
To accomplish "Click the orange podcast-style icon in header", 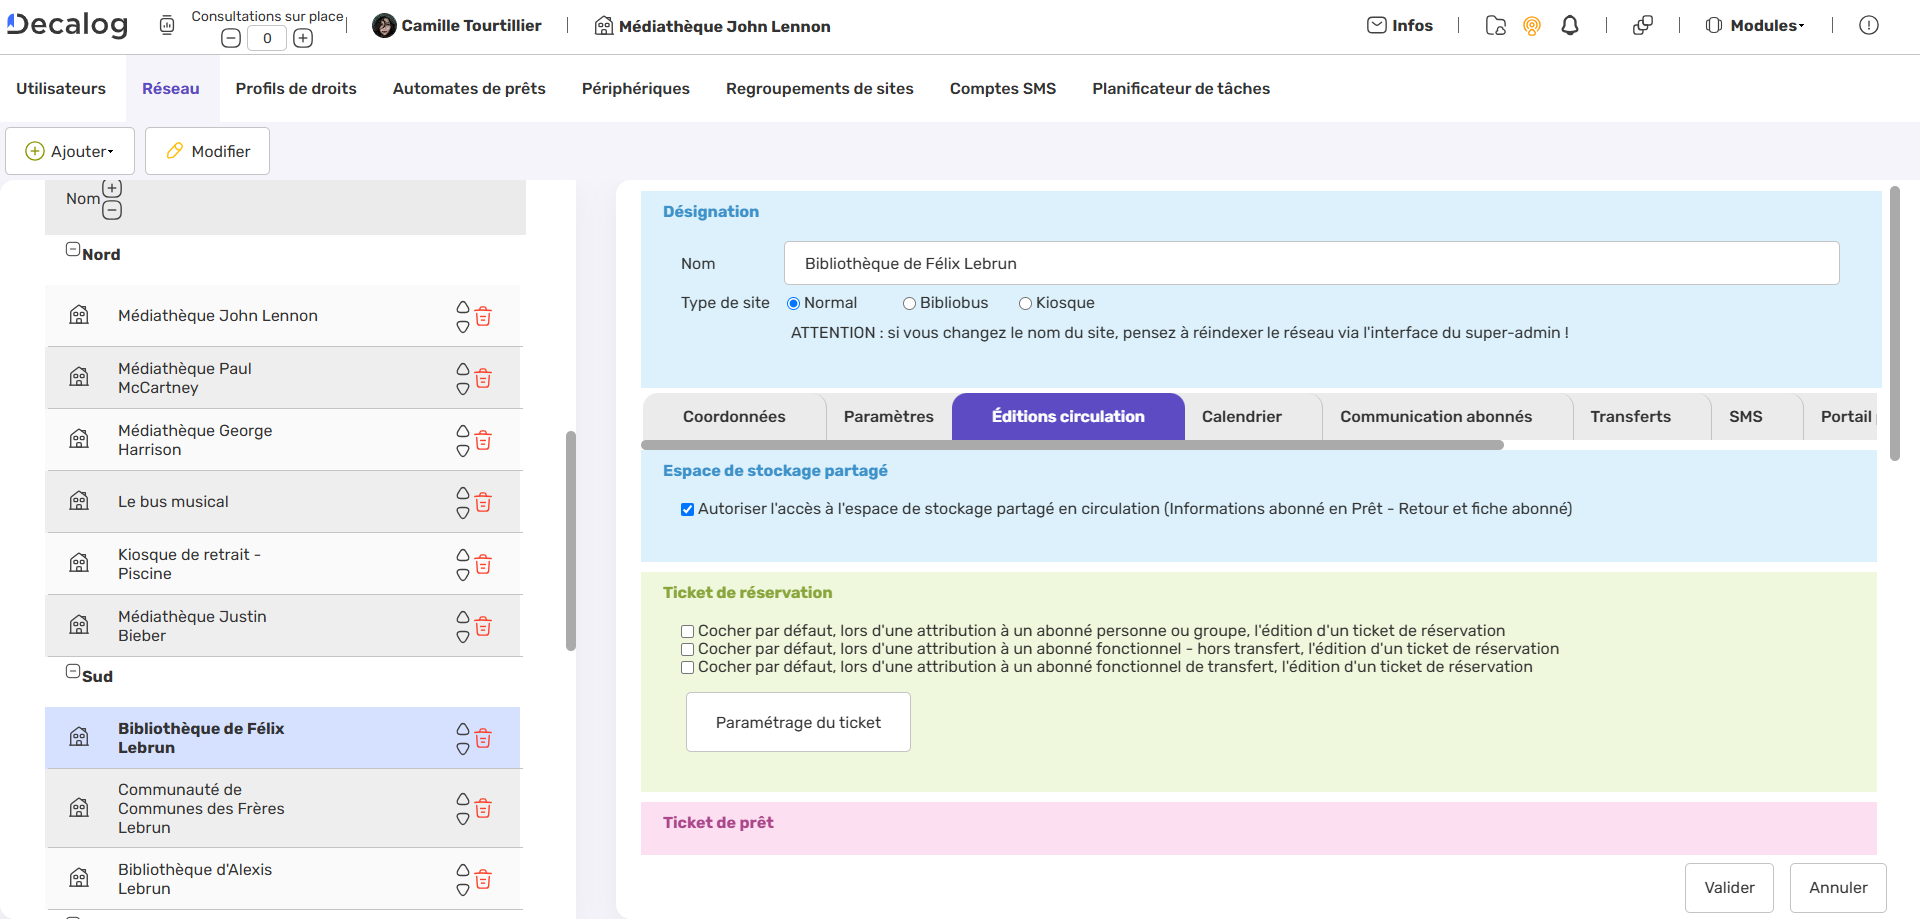I will coord(1531,26).
